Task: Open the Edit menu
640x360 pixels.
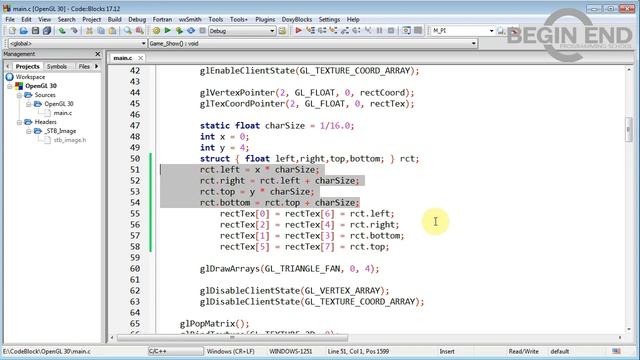Action: pos(27,19)
